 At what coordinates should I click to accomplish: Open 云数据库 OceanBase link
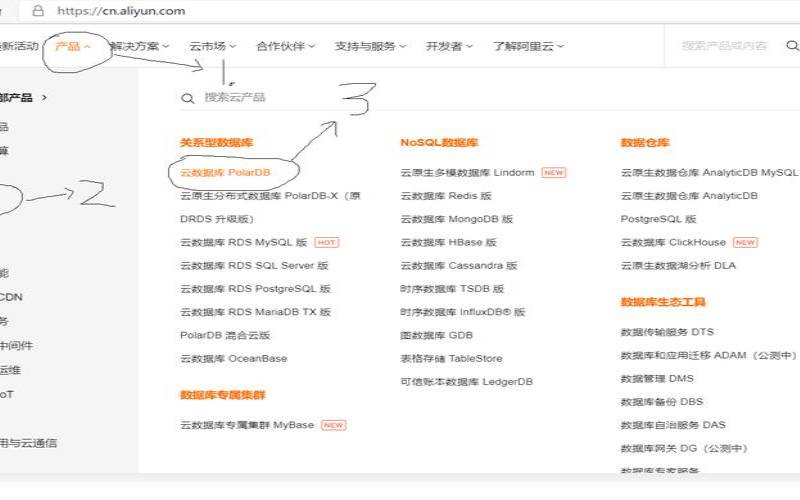click(233, 359)
